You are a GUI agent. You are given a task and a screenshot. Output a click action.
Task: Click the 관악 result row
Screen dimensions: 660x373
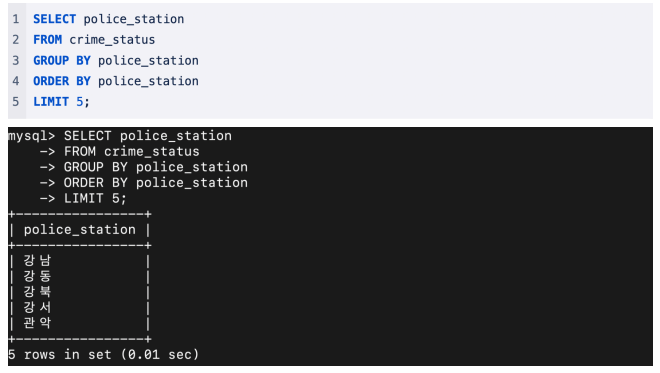tap(80, 323)
